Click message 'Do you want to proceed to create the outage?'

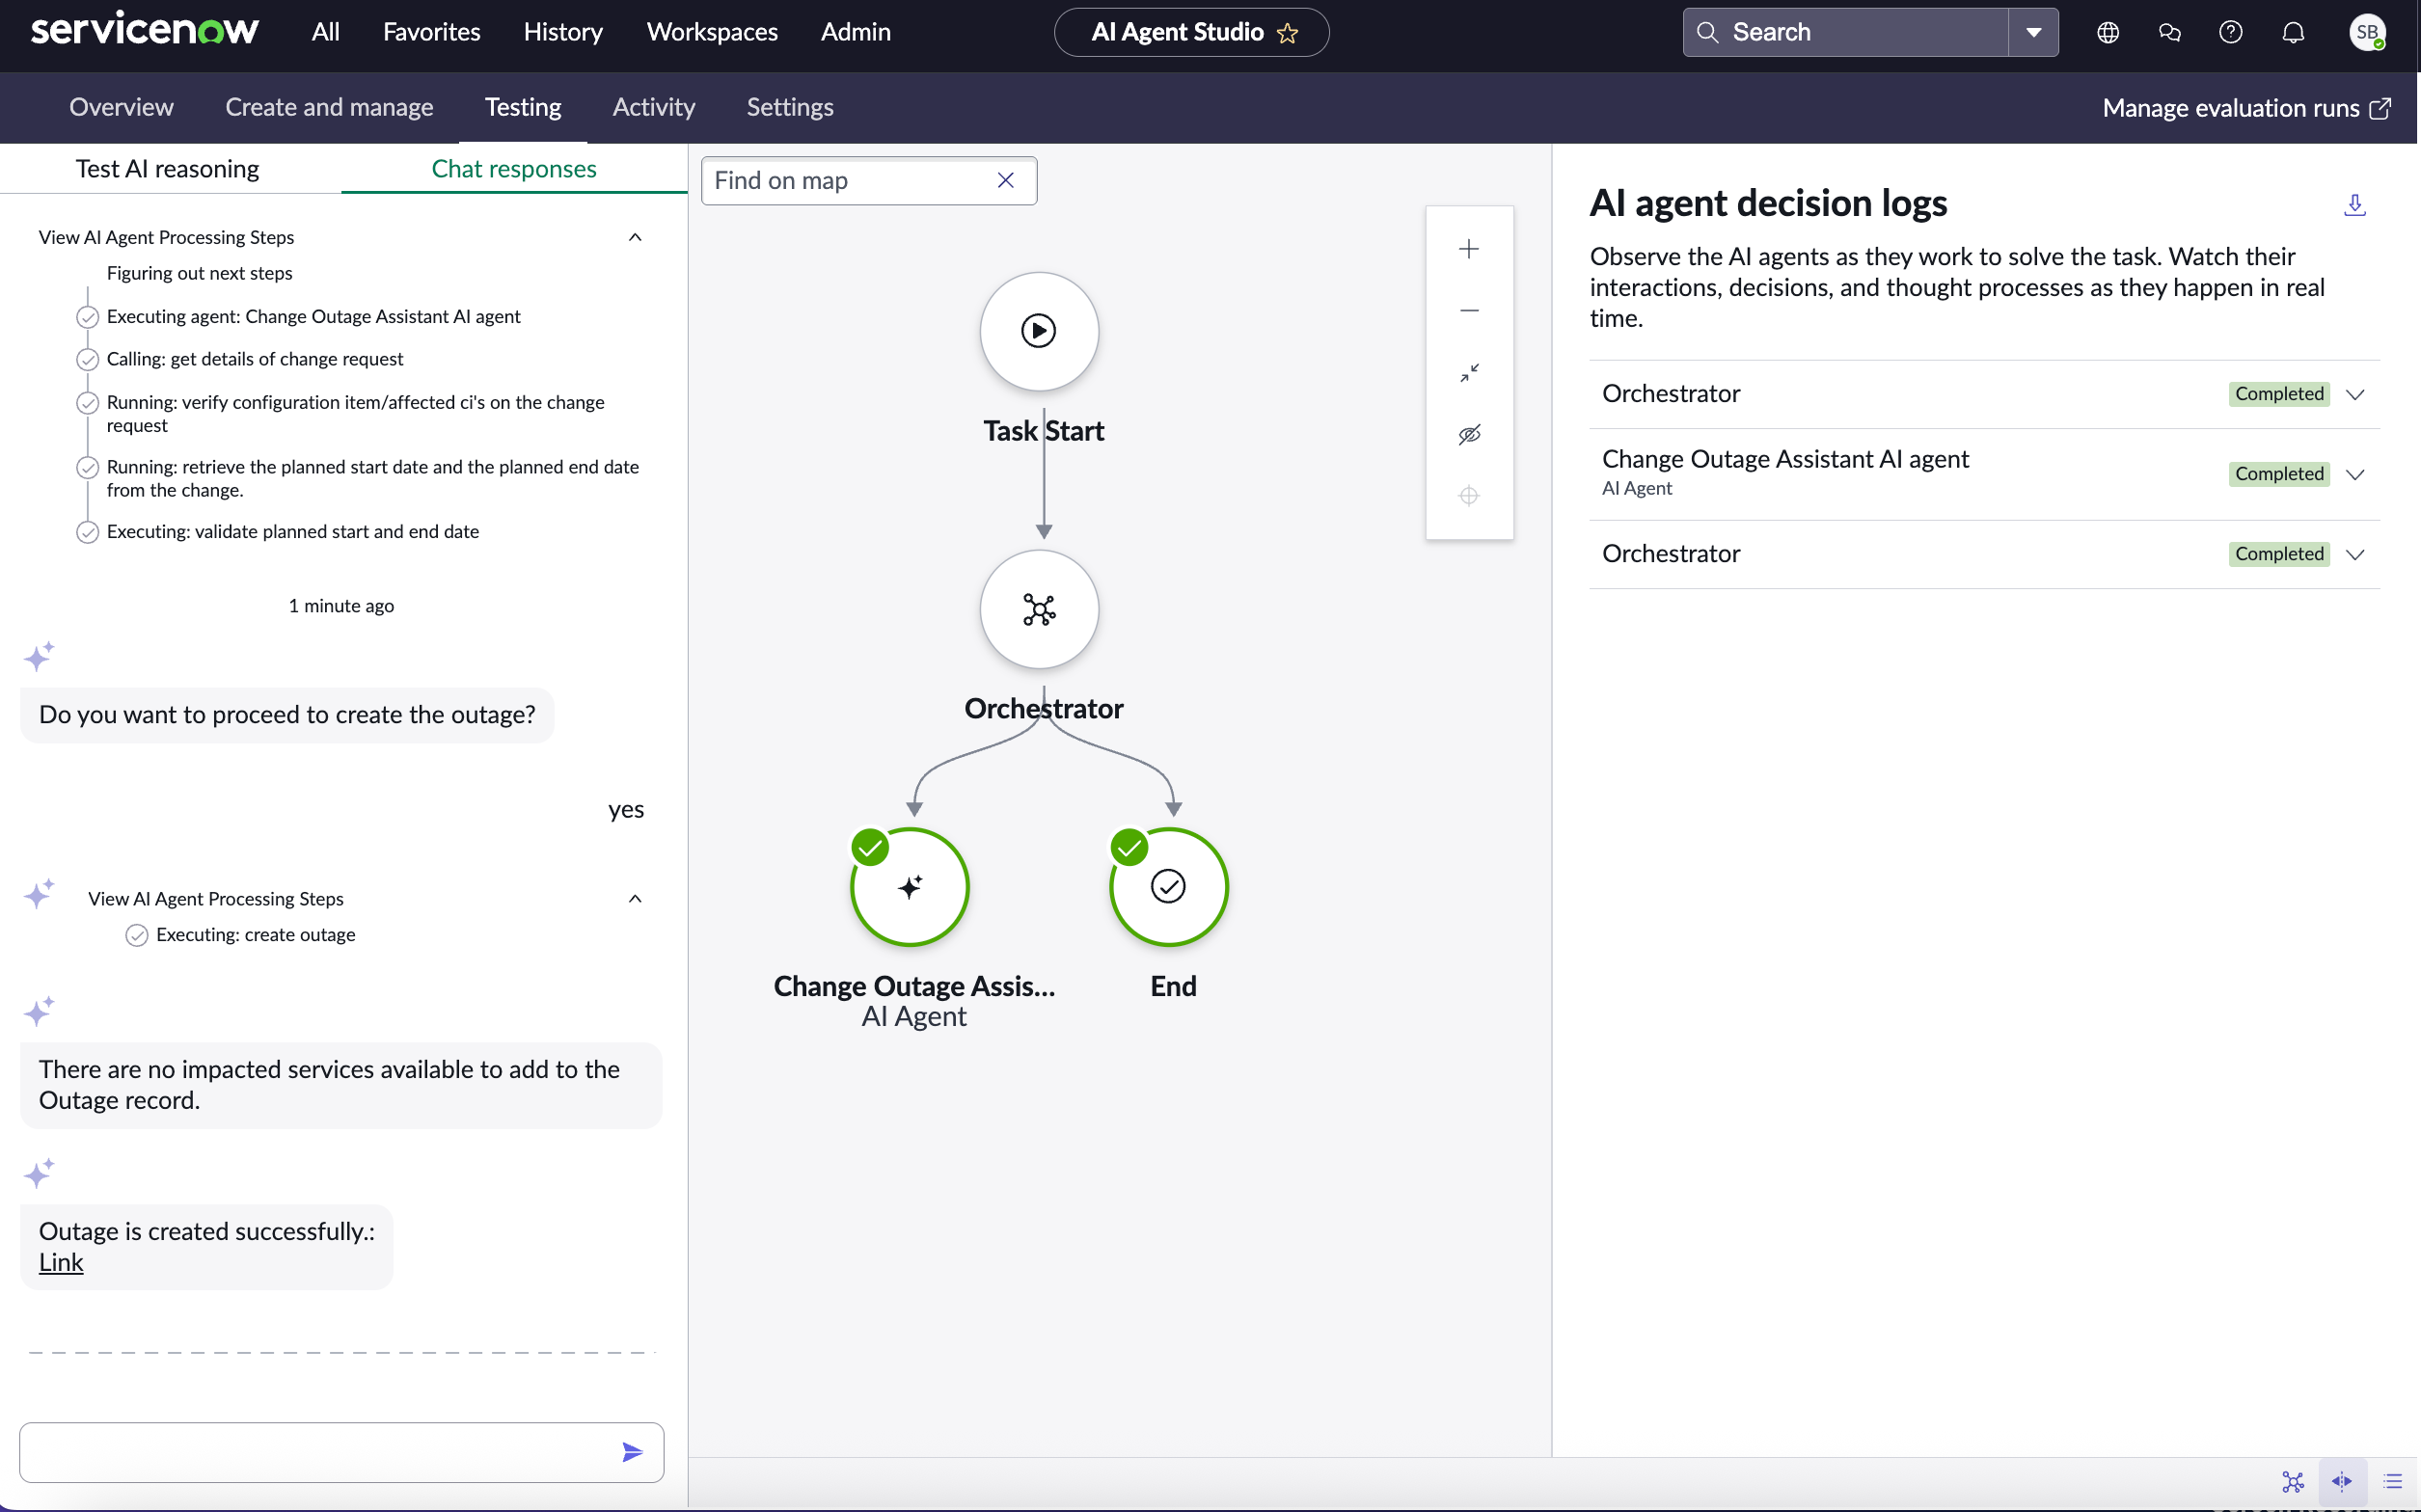tap(287, 715)
